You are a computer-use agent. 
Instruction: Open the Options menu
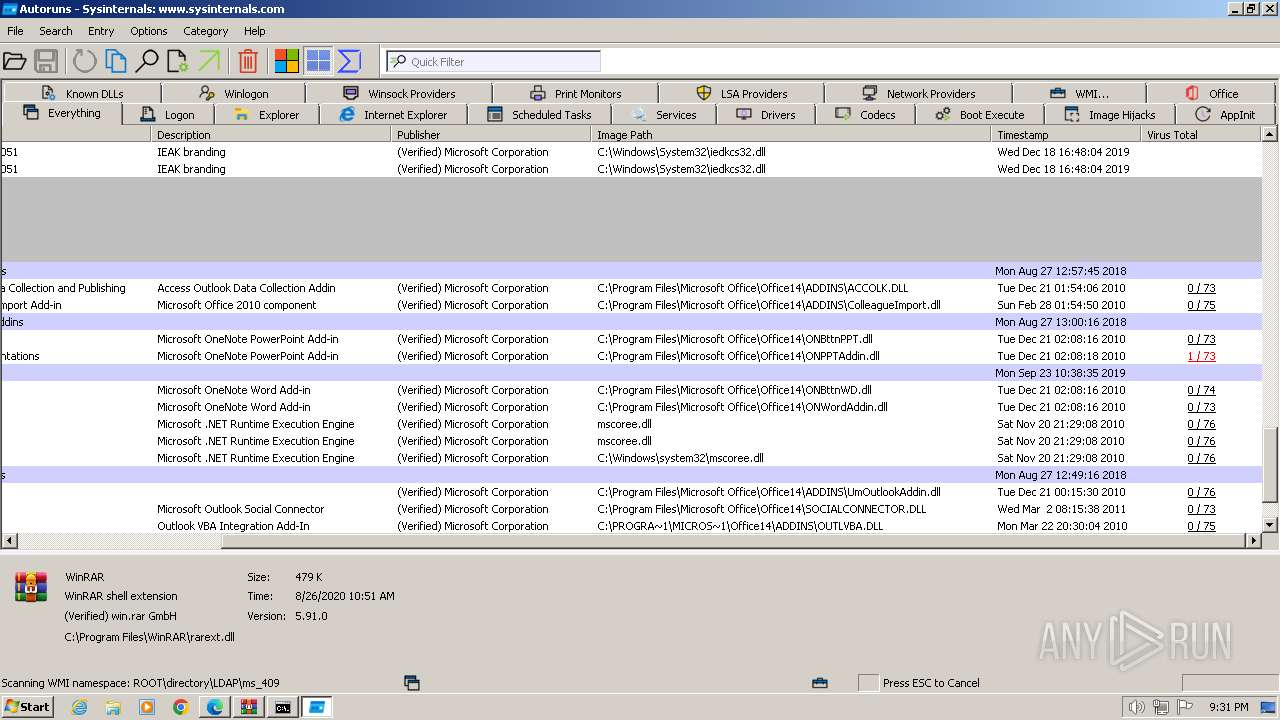148,31
